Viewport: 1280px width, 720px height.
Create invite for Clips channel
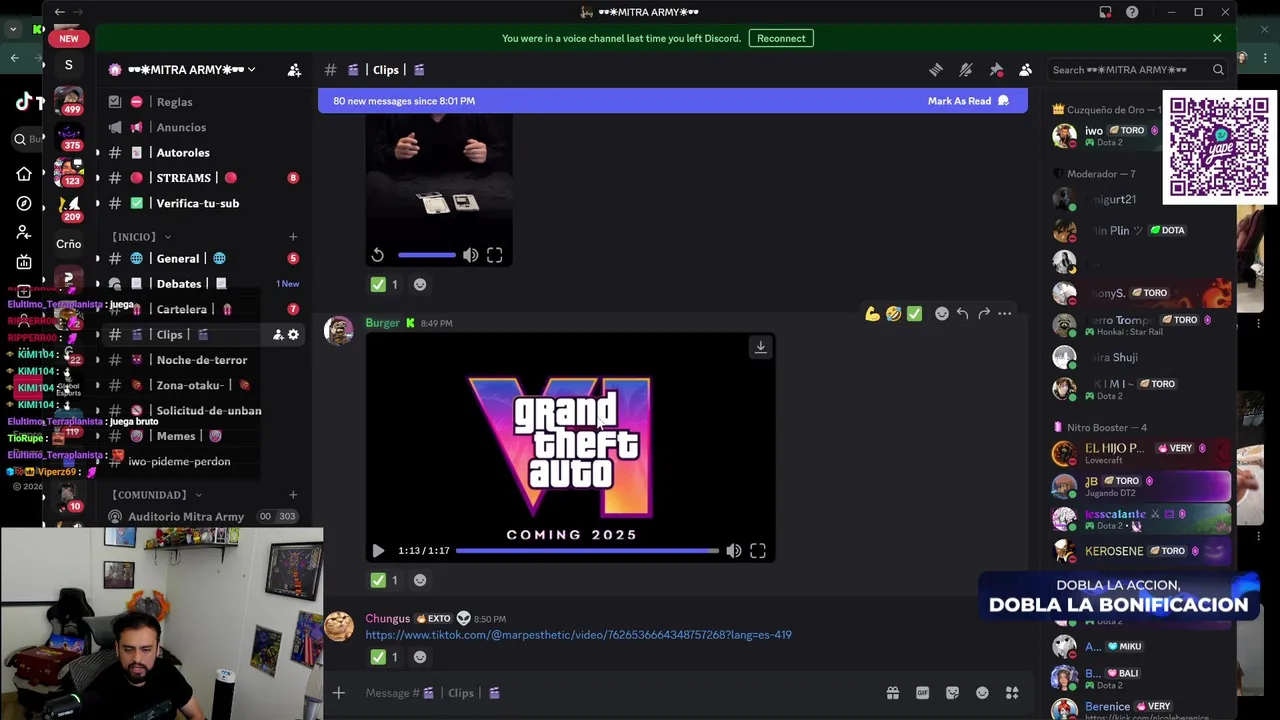point(277,335)
